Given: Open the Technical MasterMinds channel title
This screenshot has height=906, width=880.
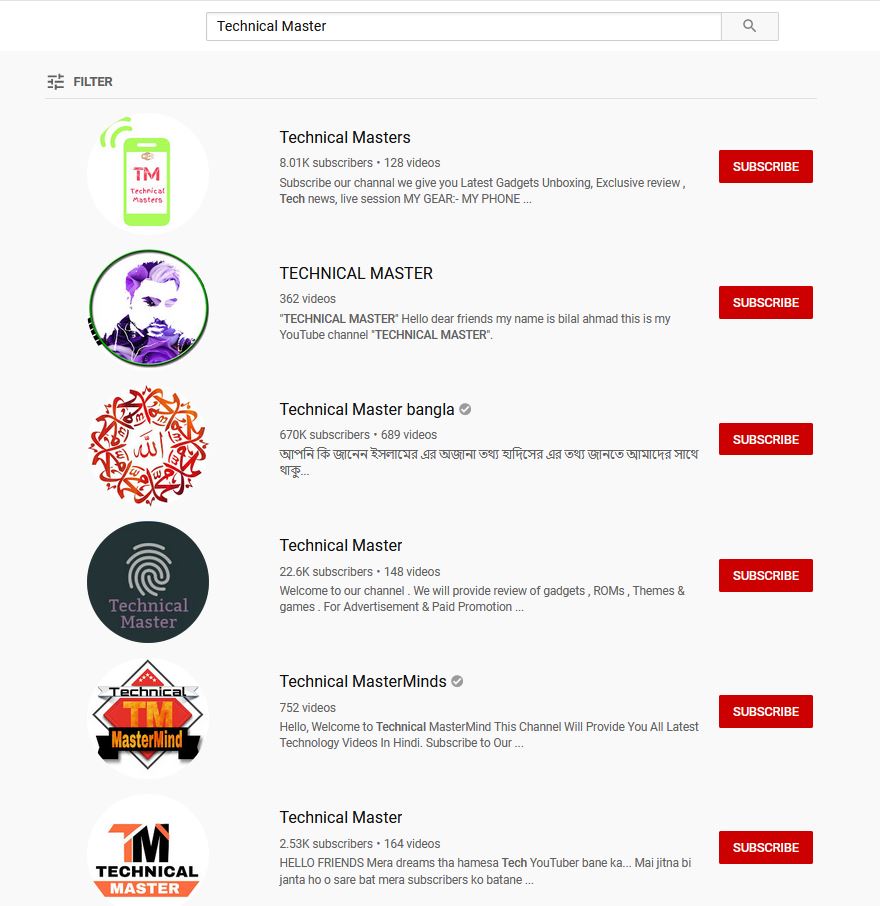Looking at the screenshot, I should 363,681.
